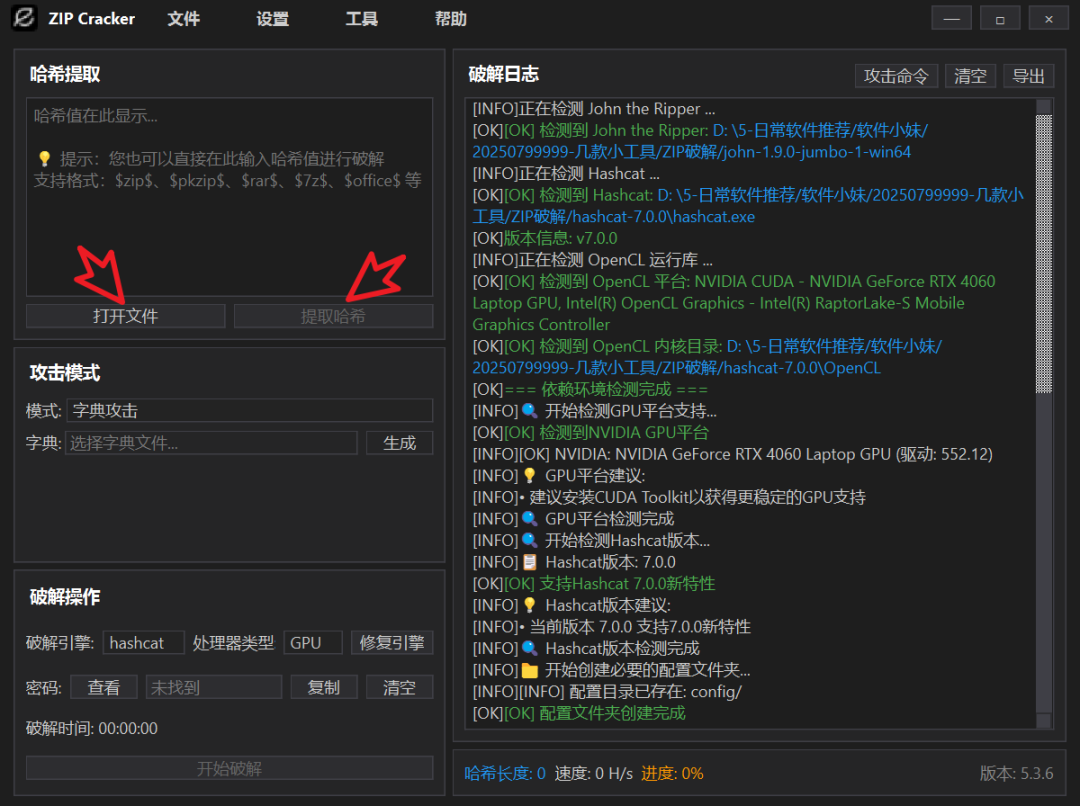Open the hashcat engine dropdown
This screenshot has width=1080, height=806.
143,642
